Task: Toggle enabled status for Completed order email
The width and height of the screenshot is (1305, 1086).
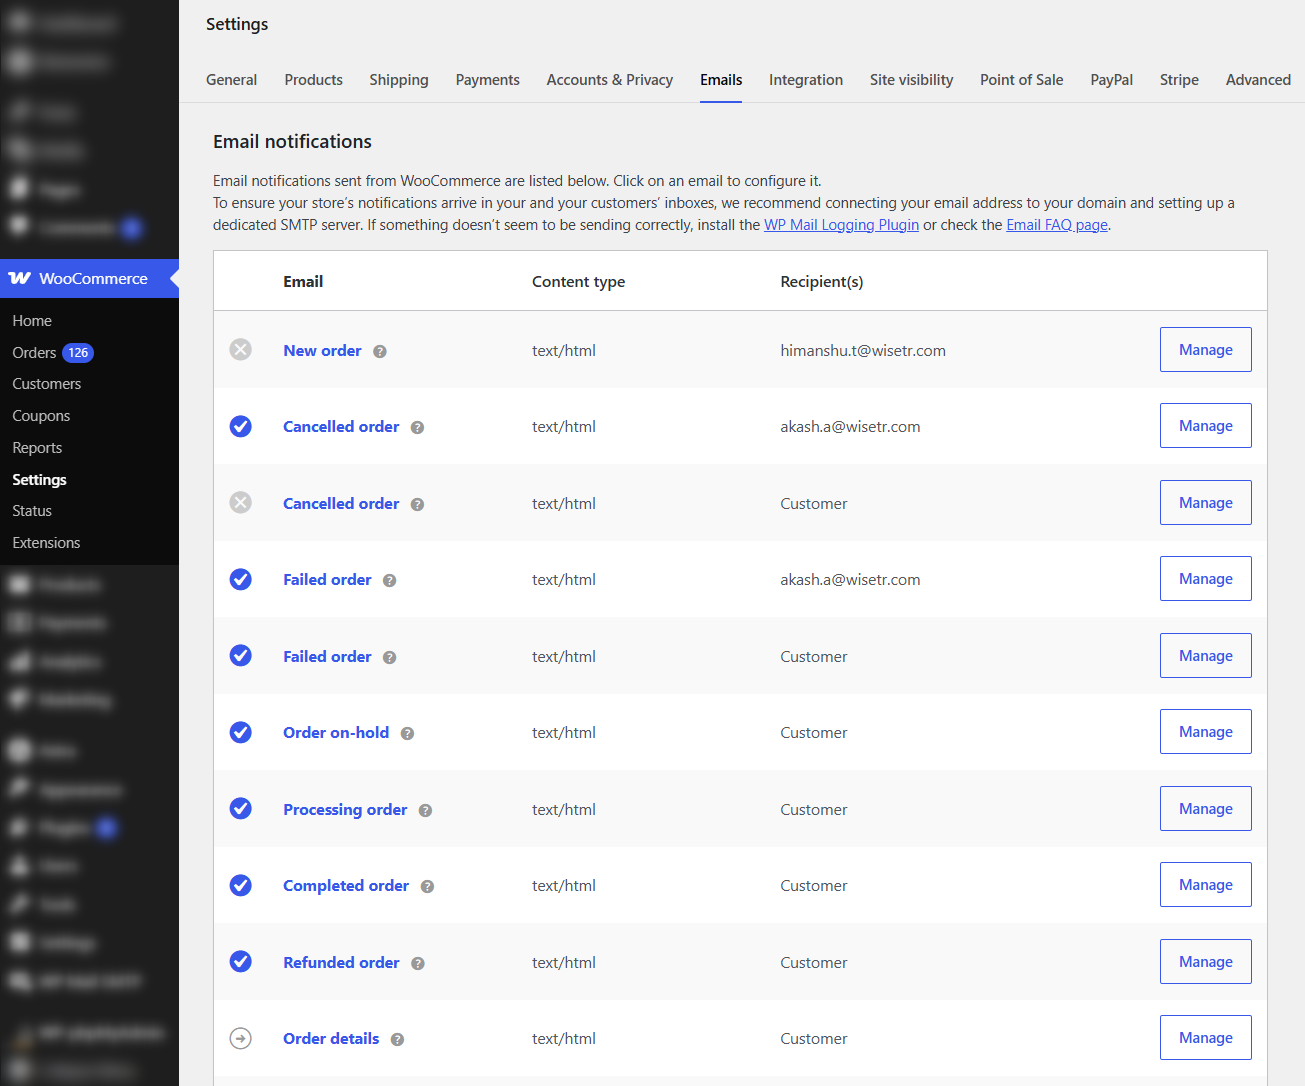Action: click(x=241, y=885)
